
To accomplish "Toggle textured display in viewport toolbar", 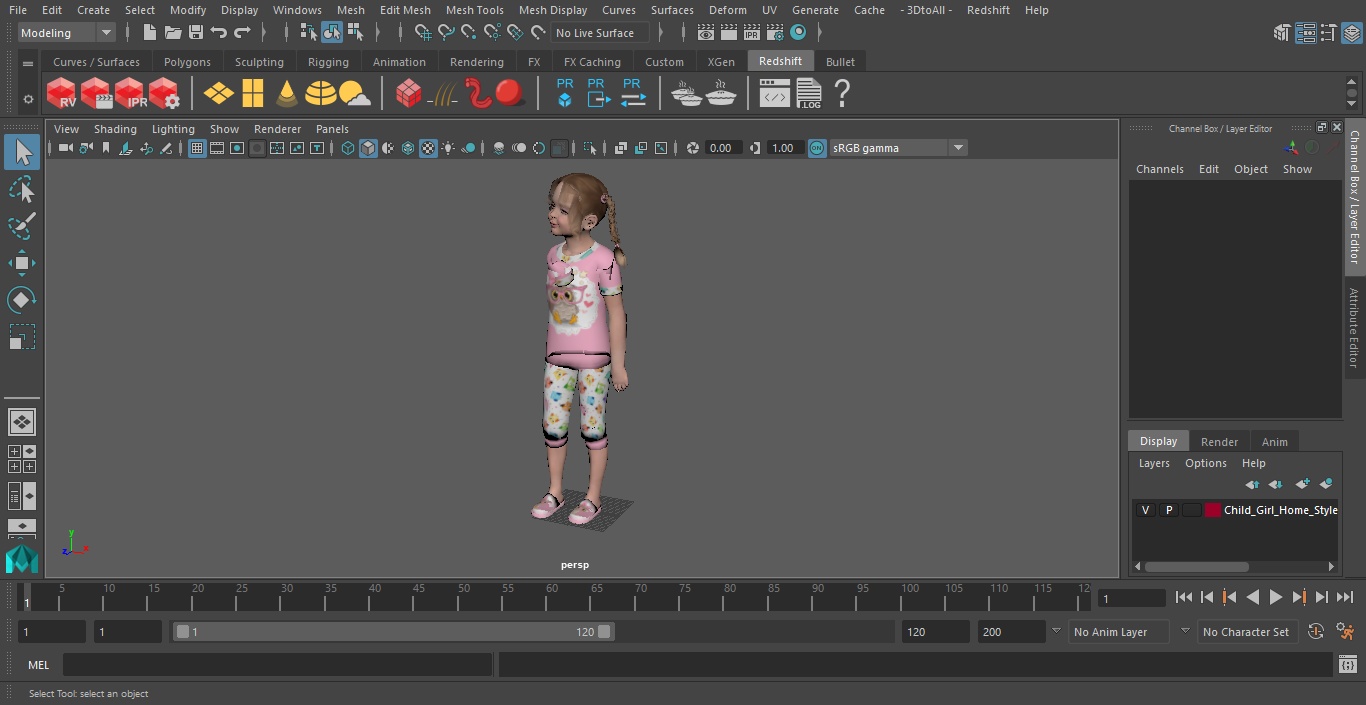I will coord(428,148).
